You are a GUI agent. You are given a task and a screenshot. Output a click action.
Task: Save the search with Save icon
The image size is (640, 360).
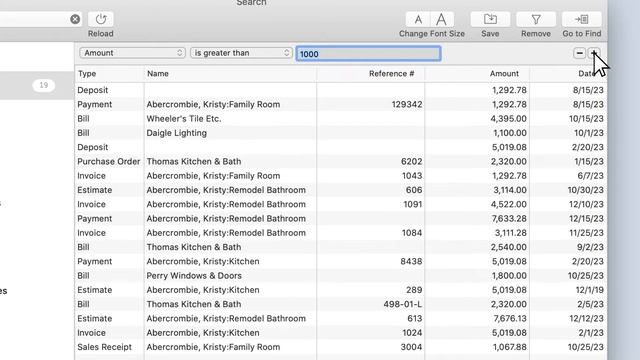(490, 19)
